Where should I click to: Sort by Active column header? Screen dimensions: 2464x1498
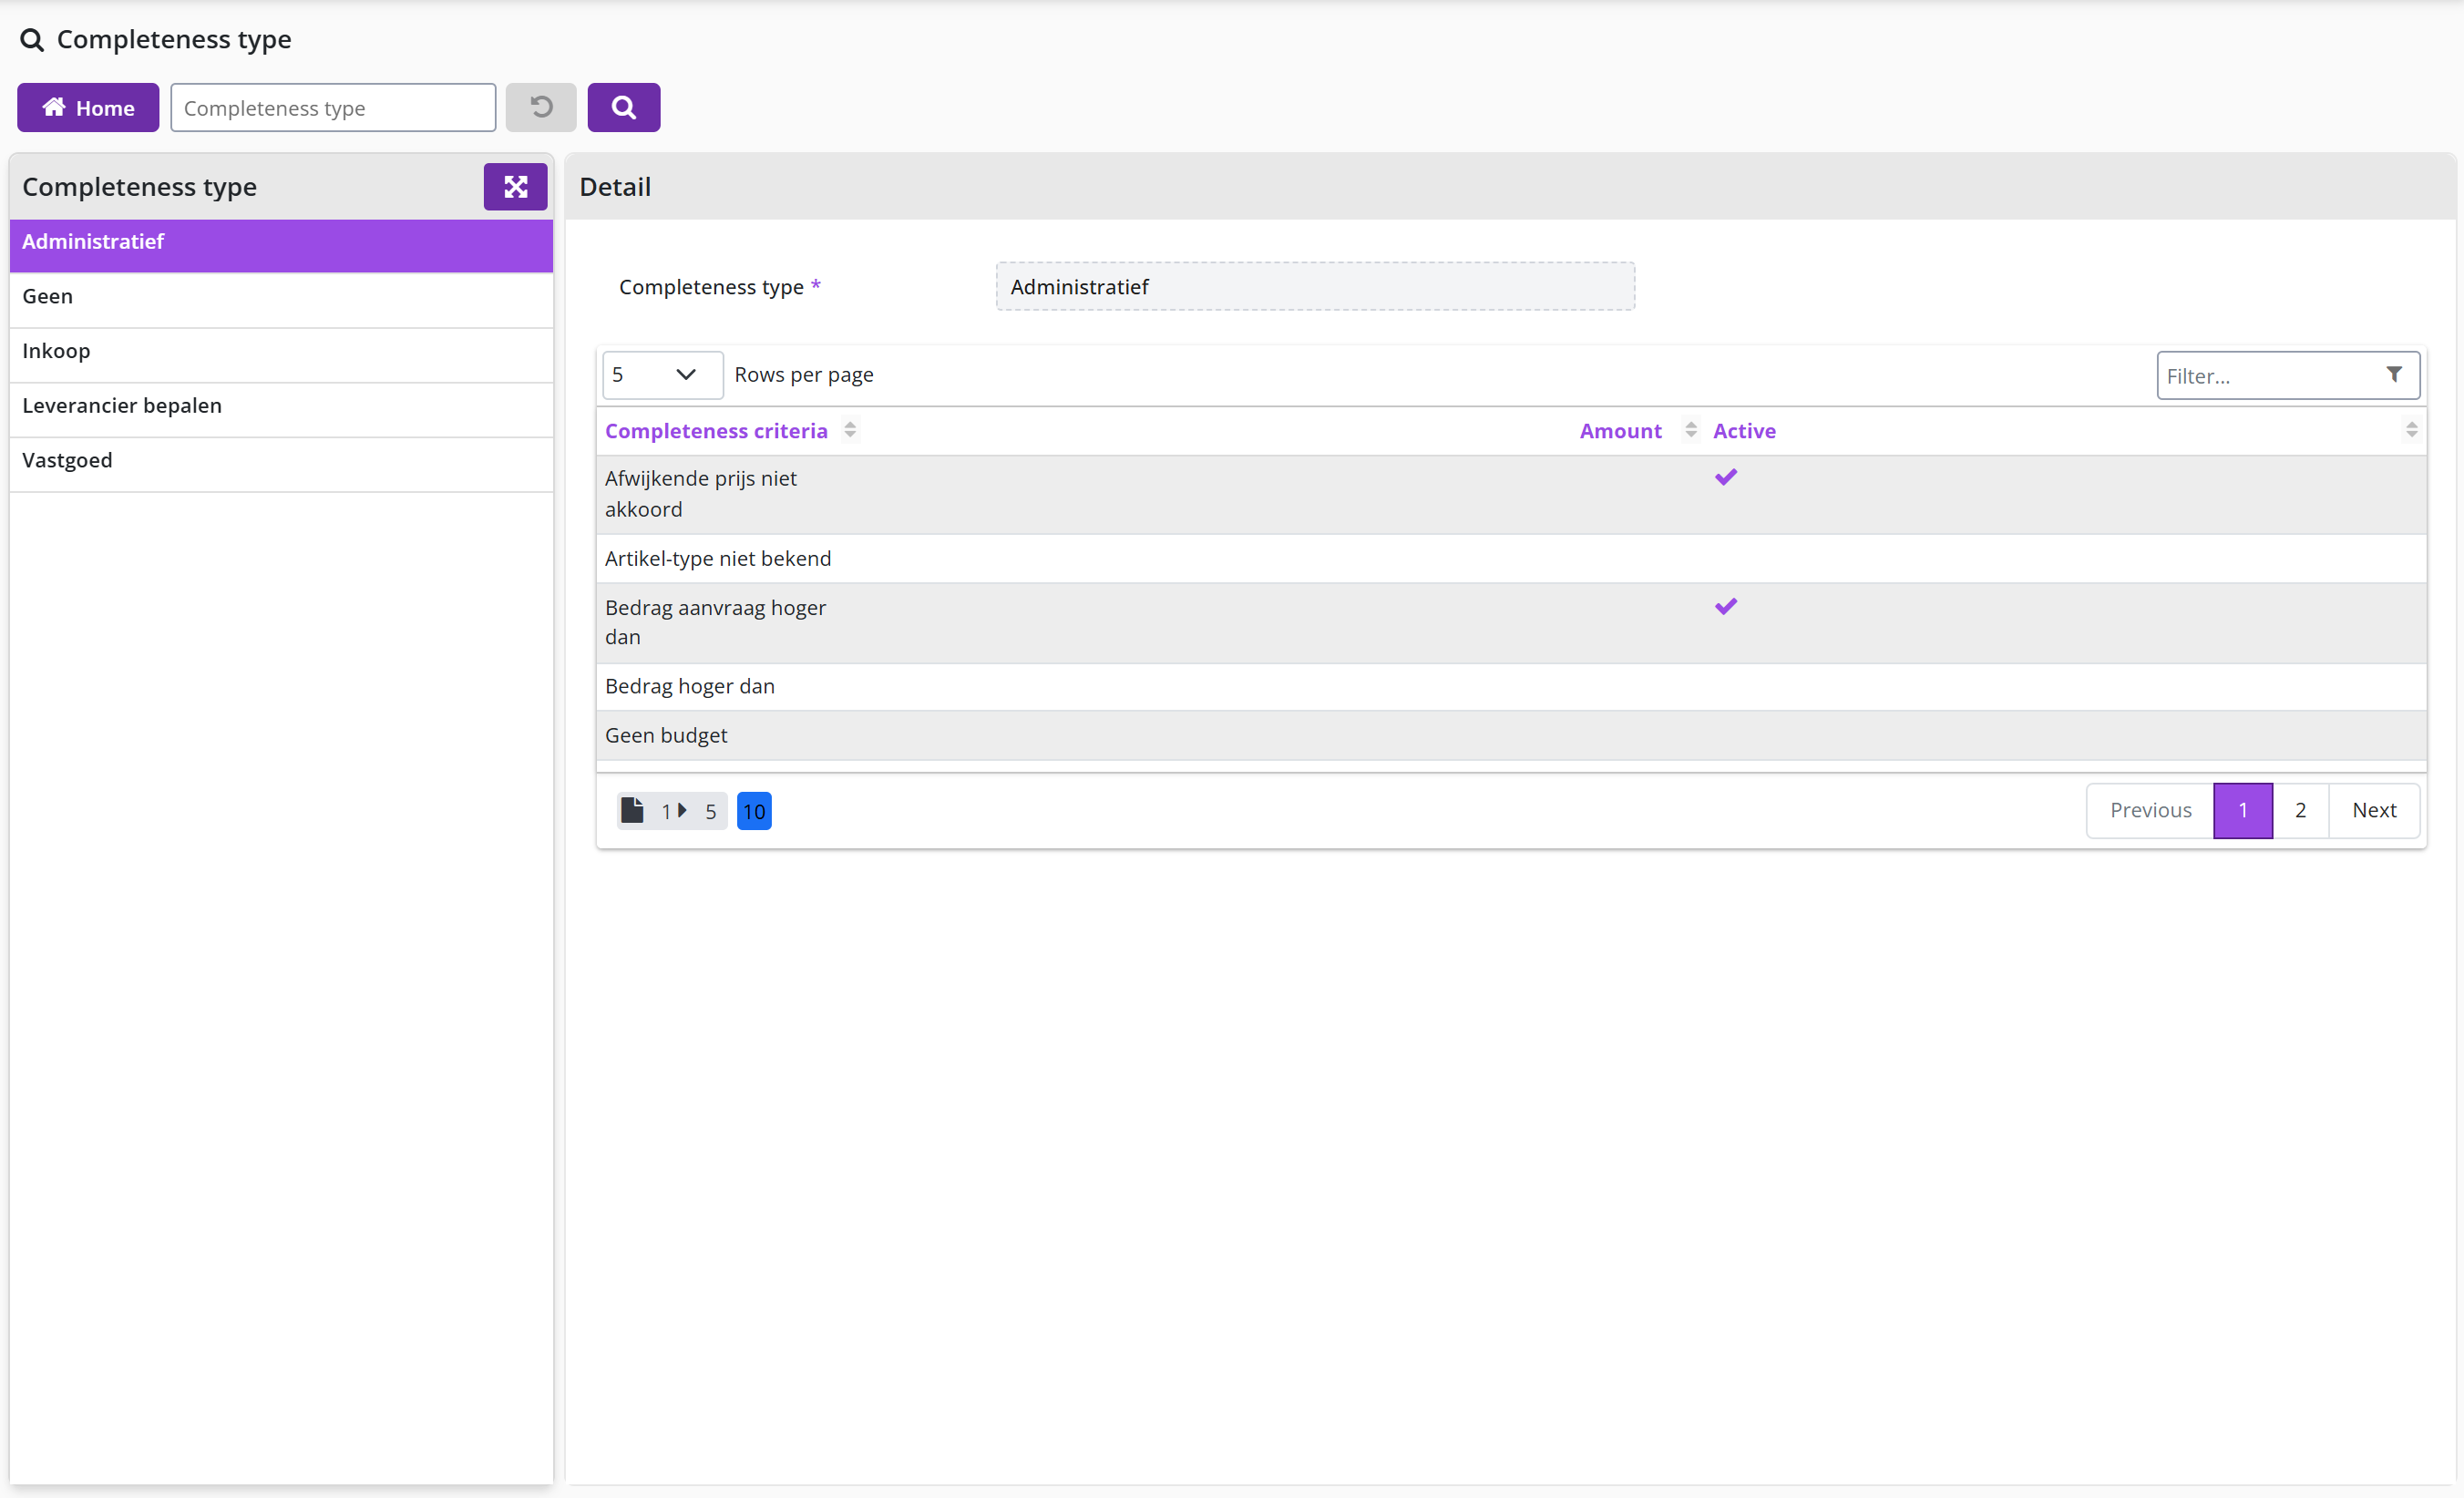pyautogui.click(x=1744, y=431)
